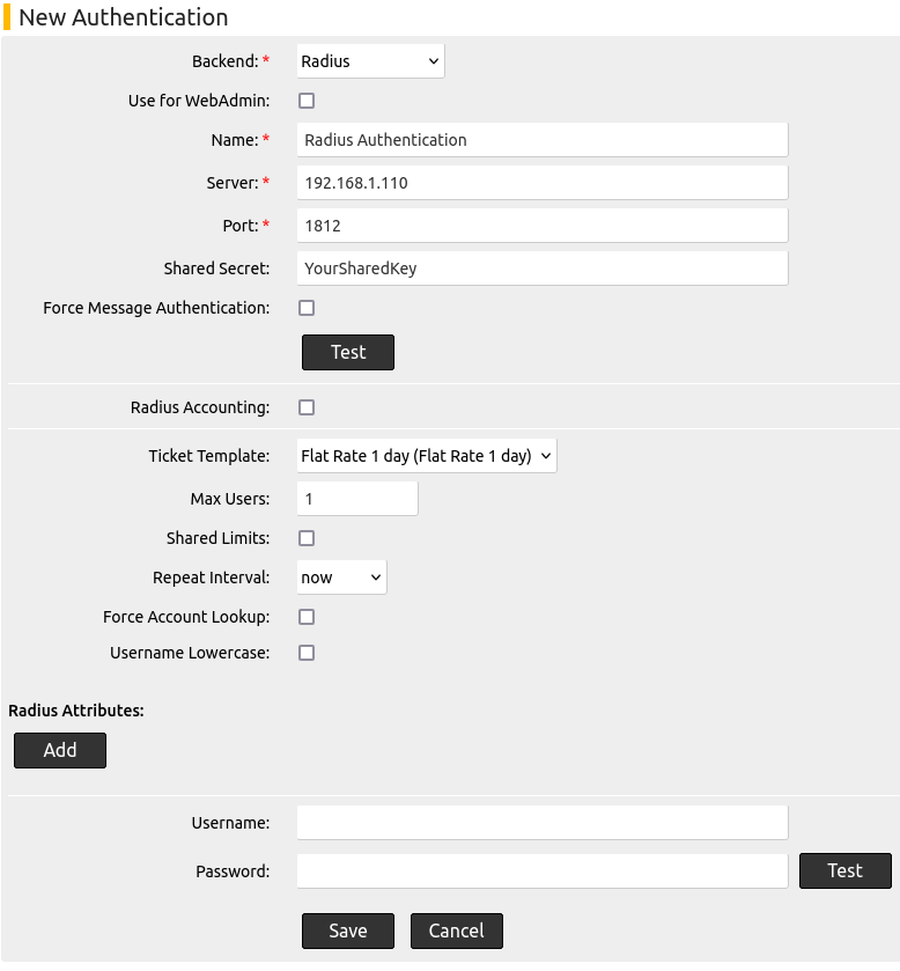Select the Server address field
This screenshot has width=900, height=971.
541,182
